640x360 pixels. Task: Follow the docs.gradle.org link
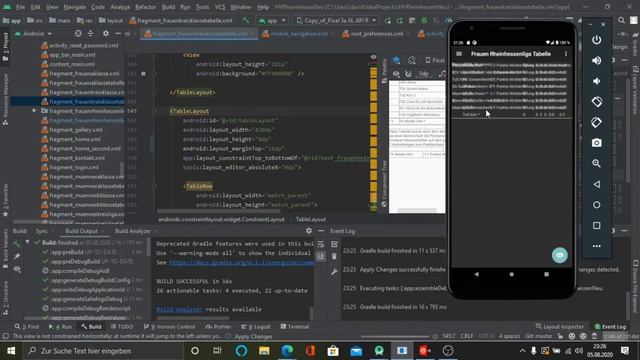point(242,262)
